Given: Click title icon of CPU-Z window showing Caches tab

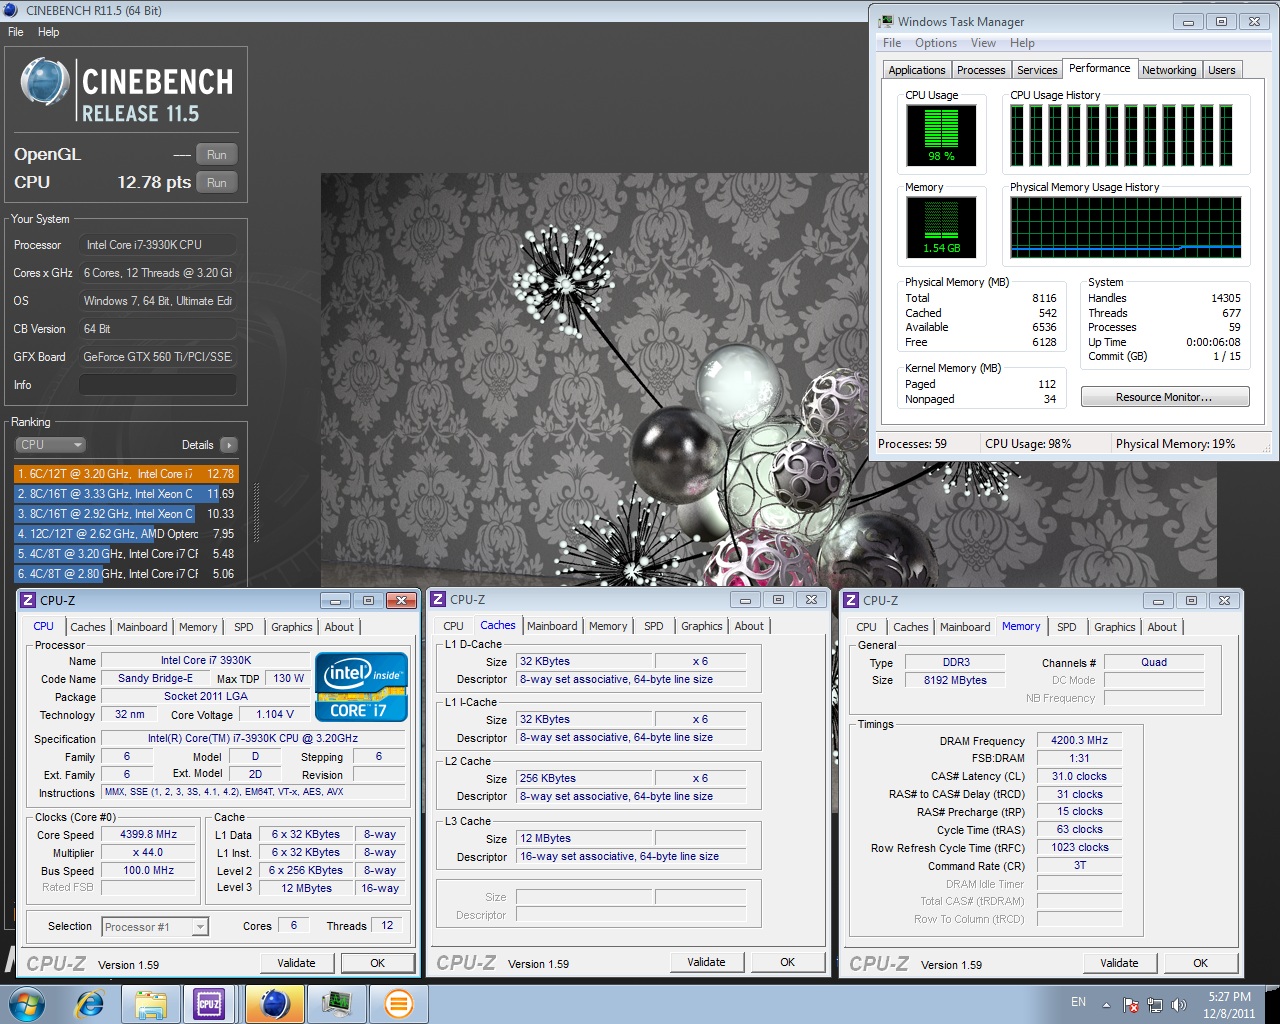Looking at the screenshot, I should click(437, 600).
